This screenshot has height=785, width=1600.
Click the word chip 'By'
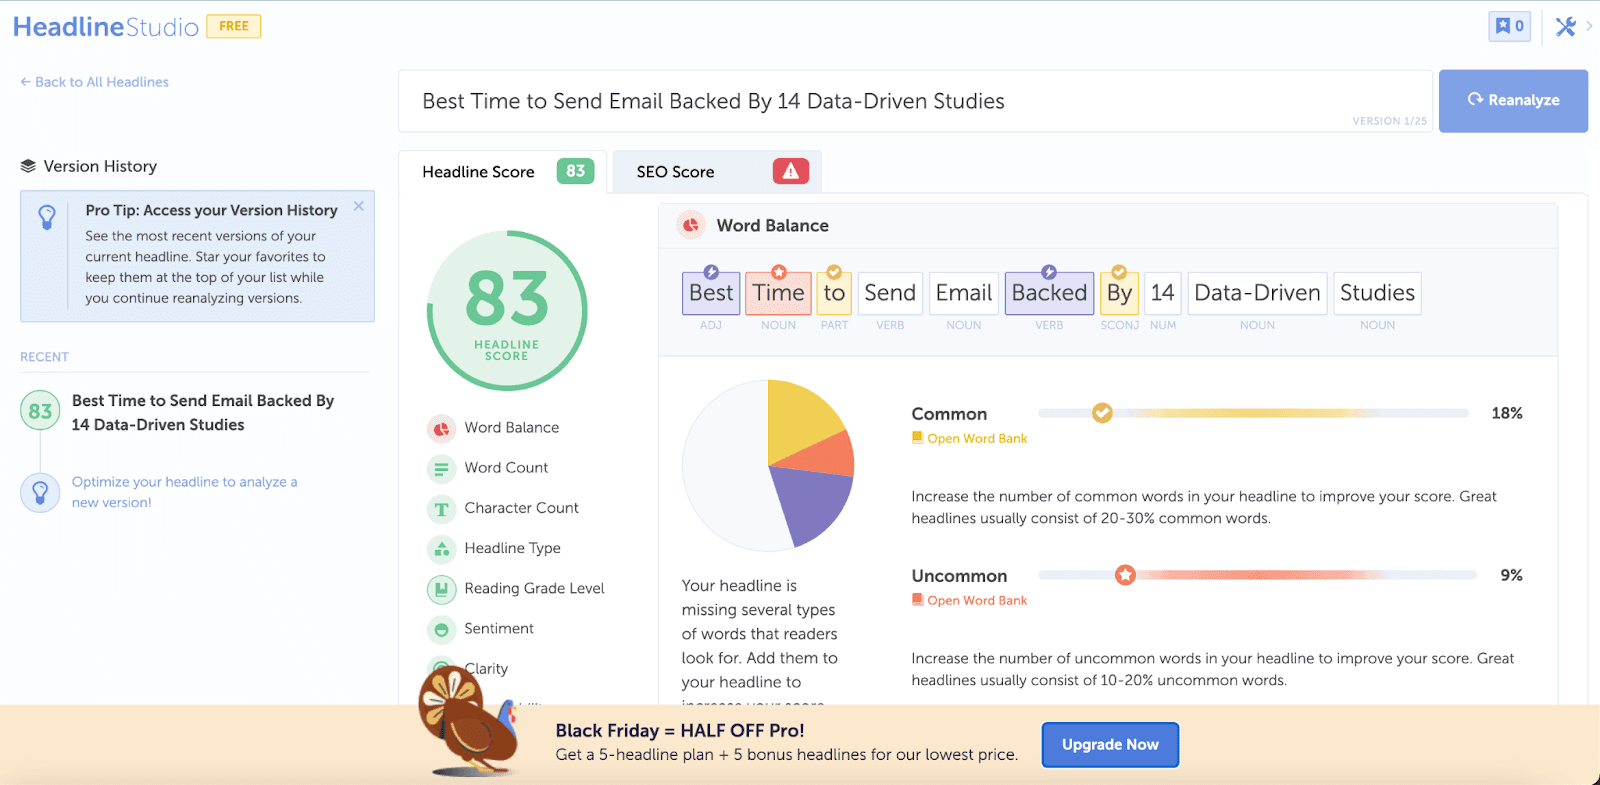coord(1119,293)
